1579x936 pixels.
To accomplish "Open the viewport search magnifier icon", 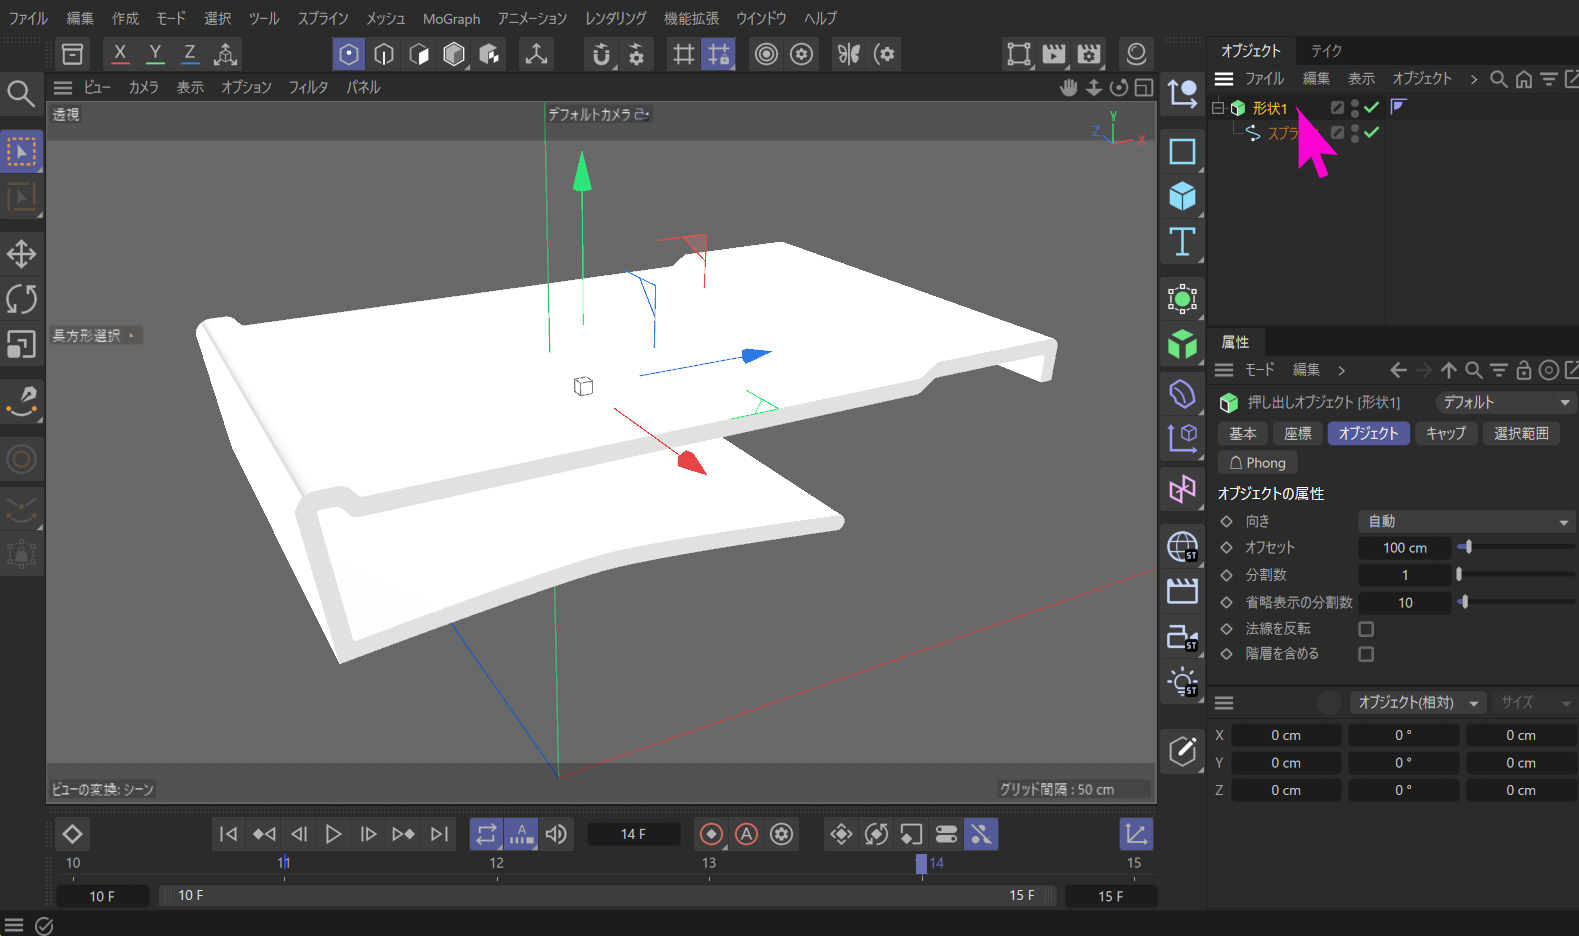I will tap(21, 93).
